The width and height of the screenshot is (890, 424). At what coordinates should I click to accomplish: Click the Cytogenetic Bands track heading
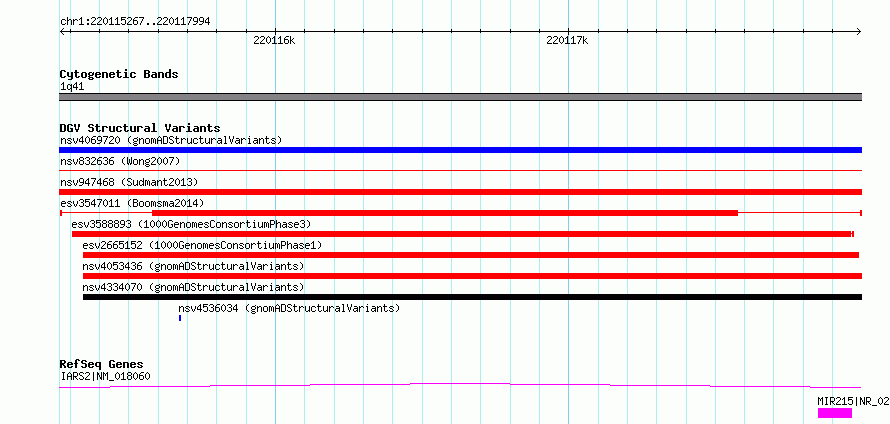click(119, 74)
